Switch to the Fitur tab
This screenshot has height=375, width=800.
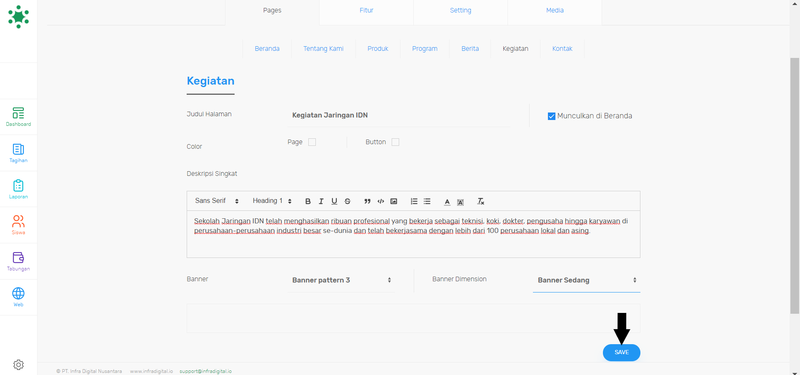[x=366, y=11]
